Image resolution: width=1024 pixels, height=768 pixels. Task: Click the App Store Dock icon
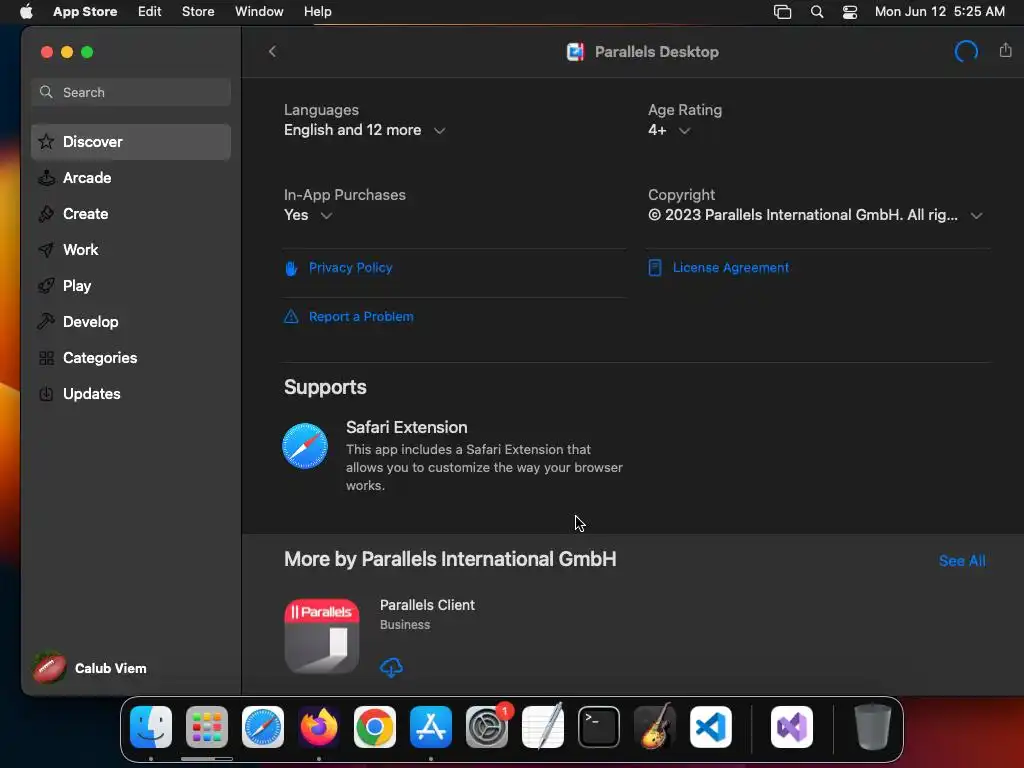tap(431, 727)
